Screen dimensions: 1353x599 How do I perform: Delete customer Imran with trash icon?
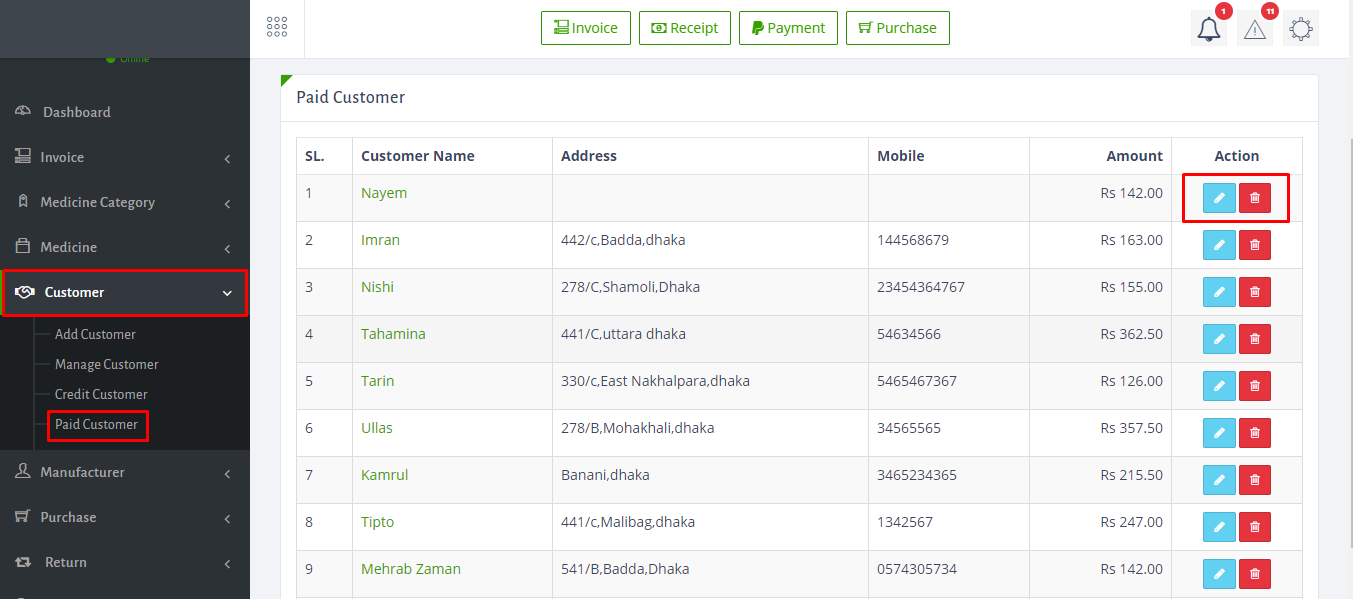1255,245
